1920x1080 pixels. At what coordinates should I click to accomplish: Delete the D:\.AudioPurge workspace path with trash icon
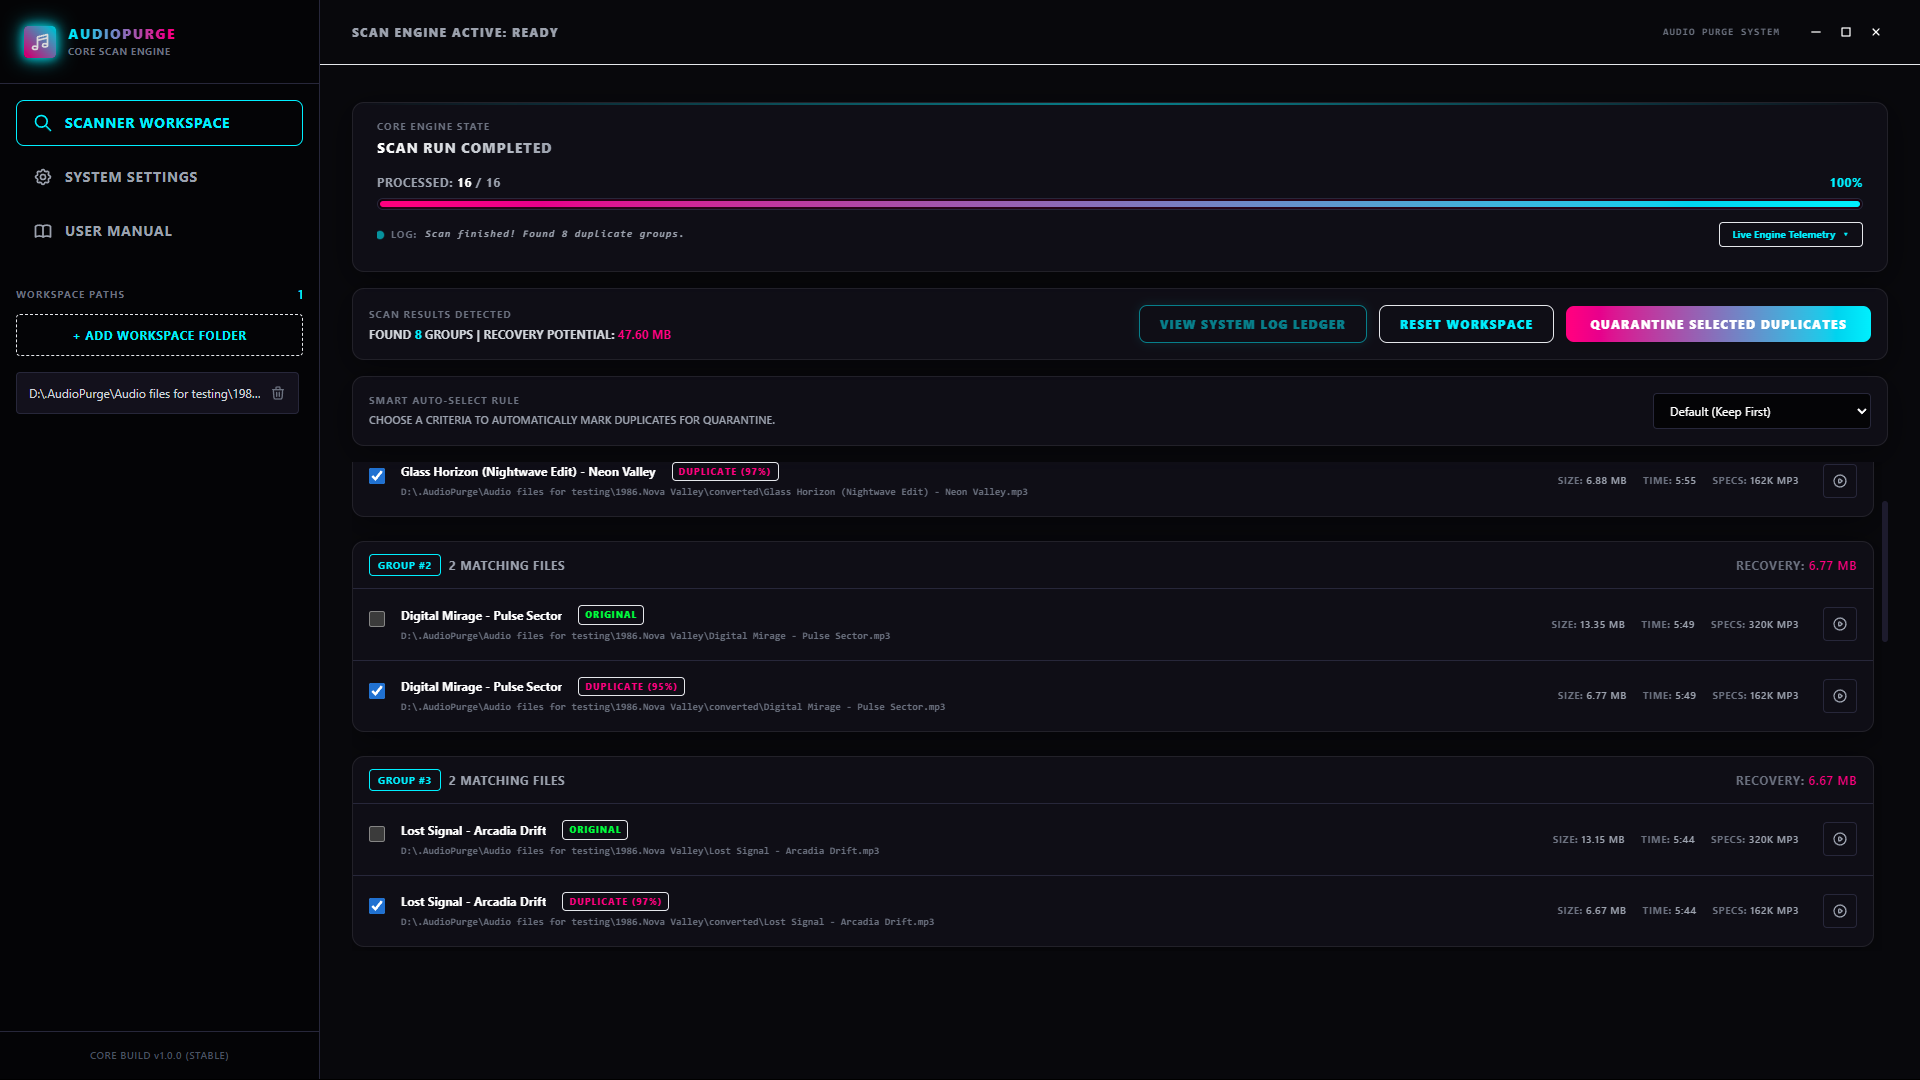[278, 393]
